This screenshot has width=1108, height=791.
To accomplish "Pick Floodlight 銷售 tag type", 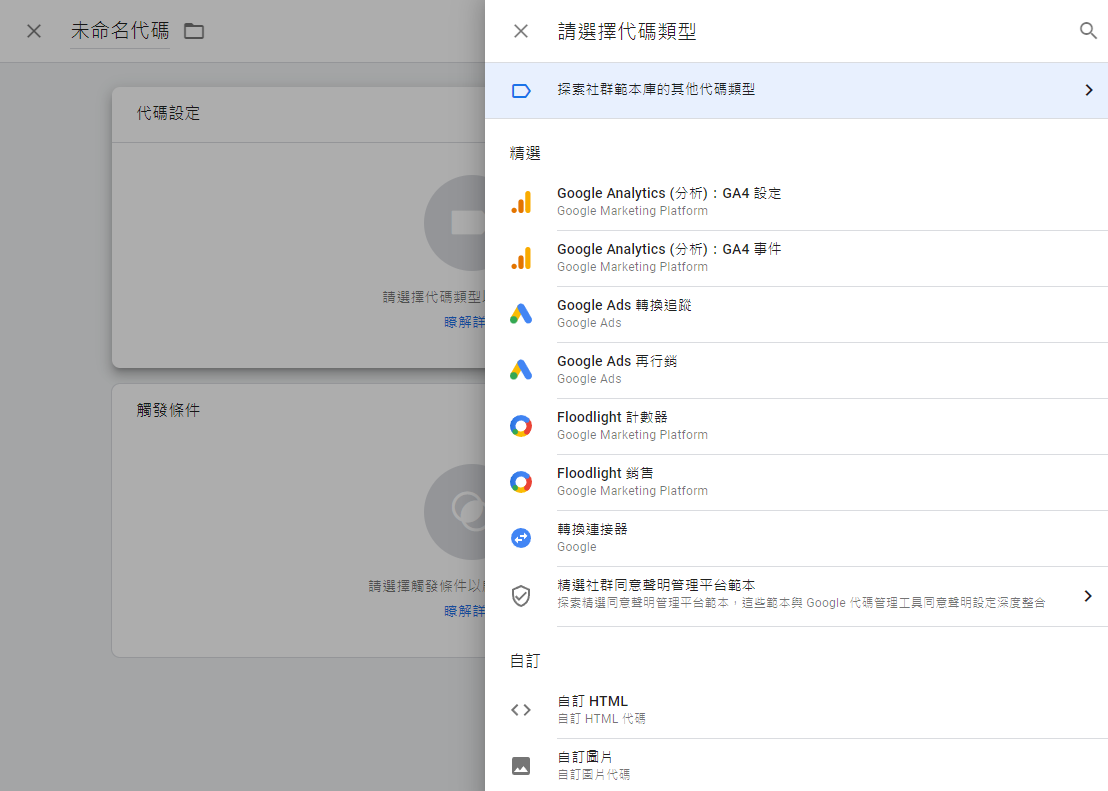I will pyautogui.click(x=796, y=482).
